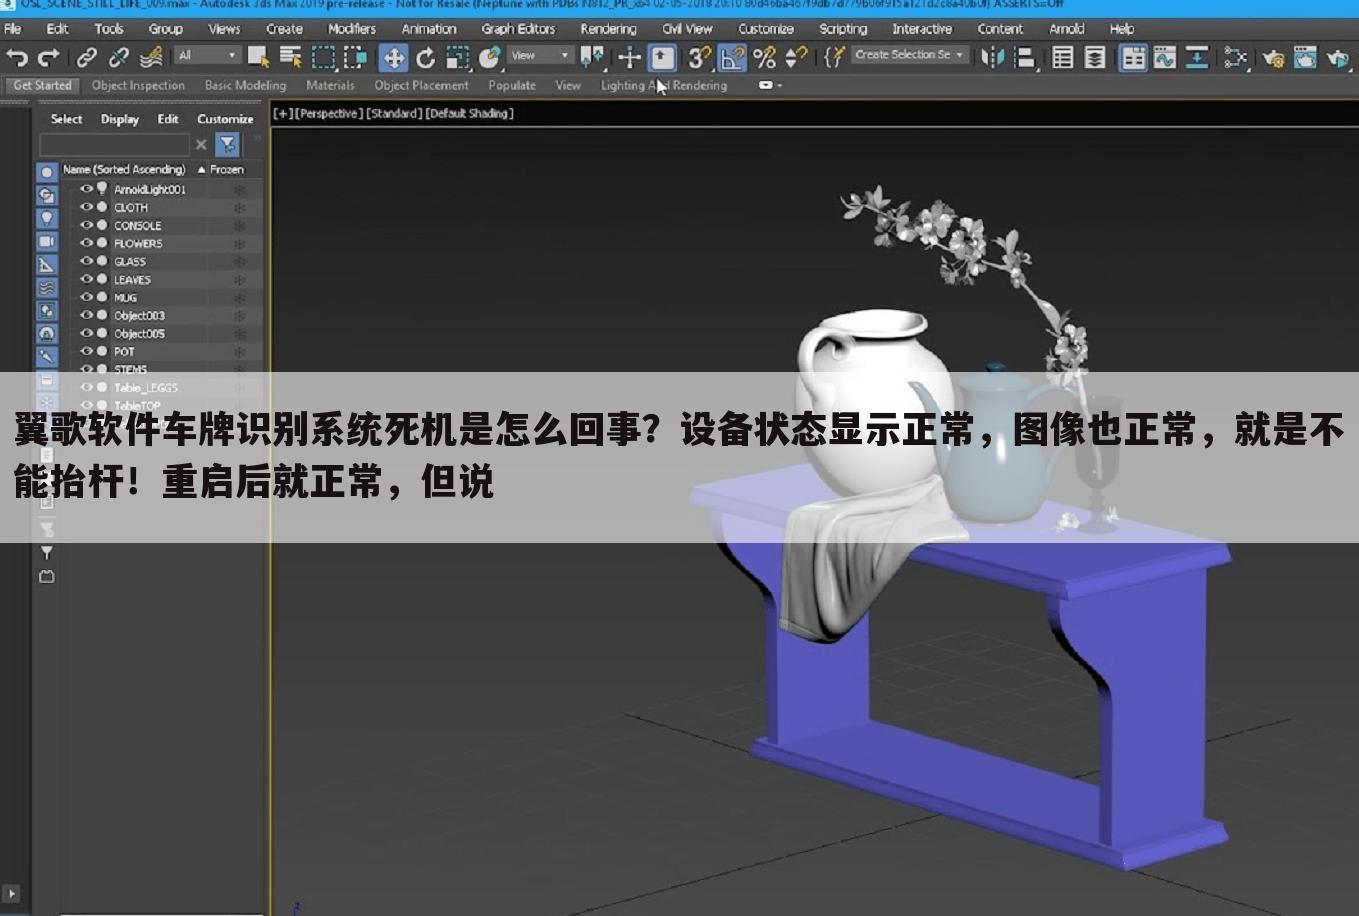
Task: Toggle the Layer Explorer icon
Action: click(x=1095, y=58)
